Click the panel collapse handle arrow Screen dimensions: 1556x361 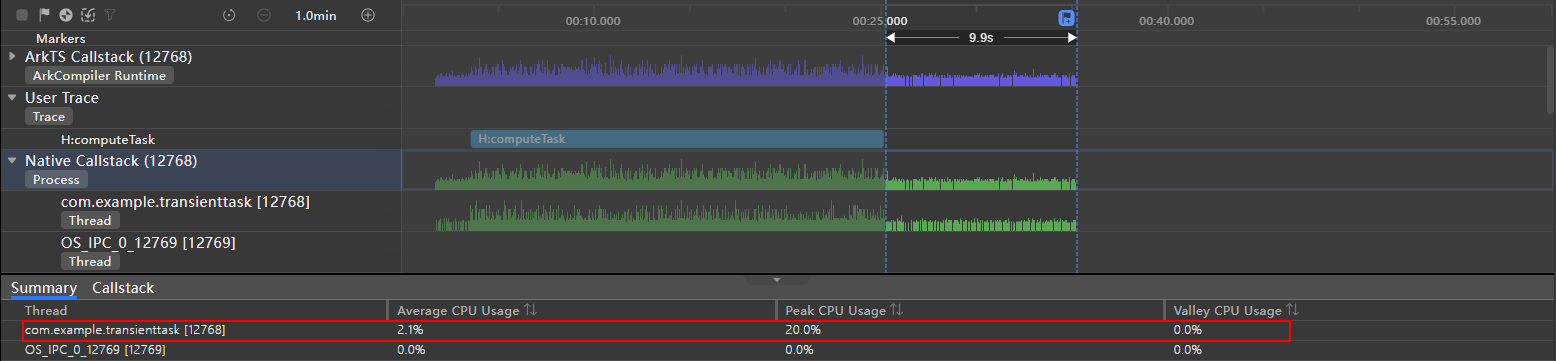pos(777,279)
